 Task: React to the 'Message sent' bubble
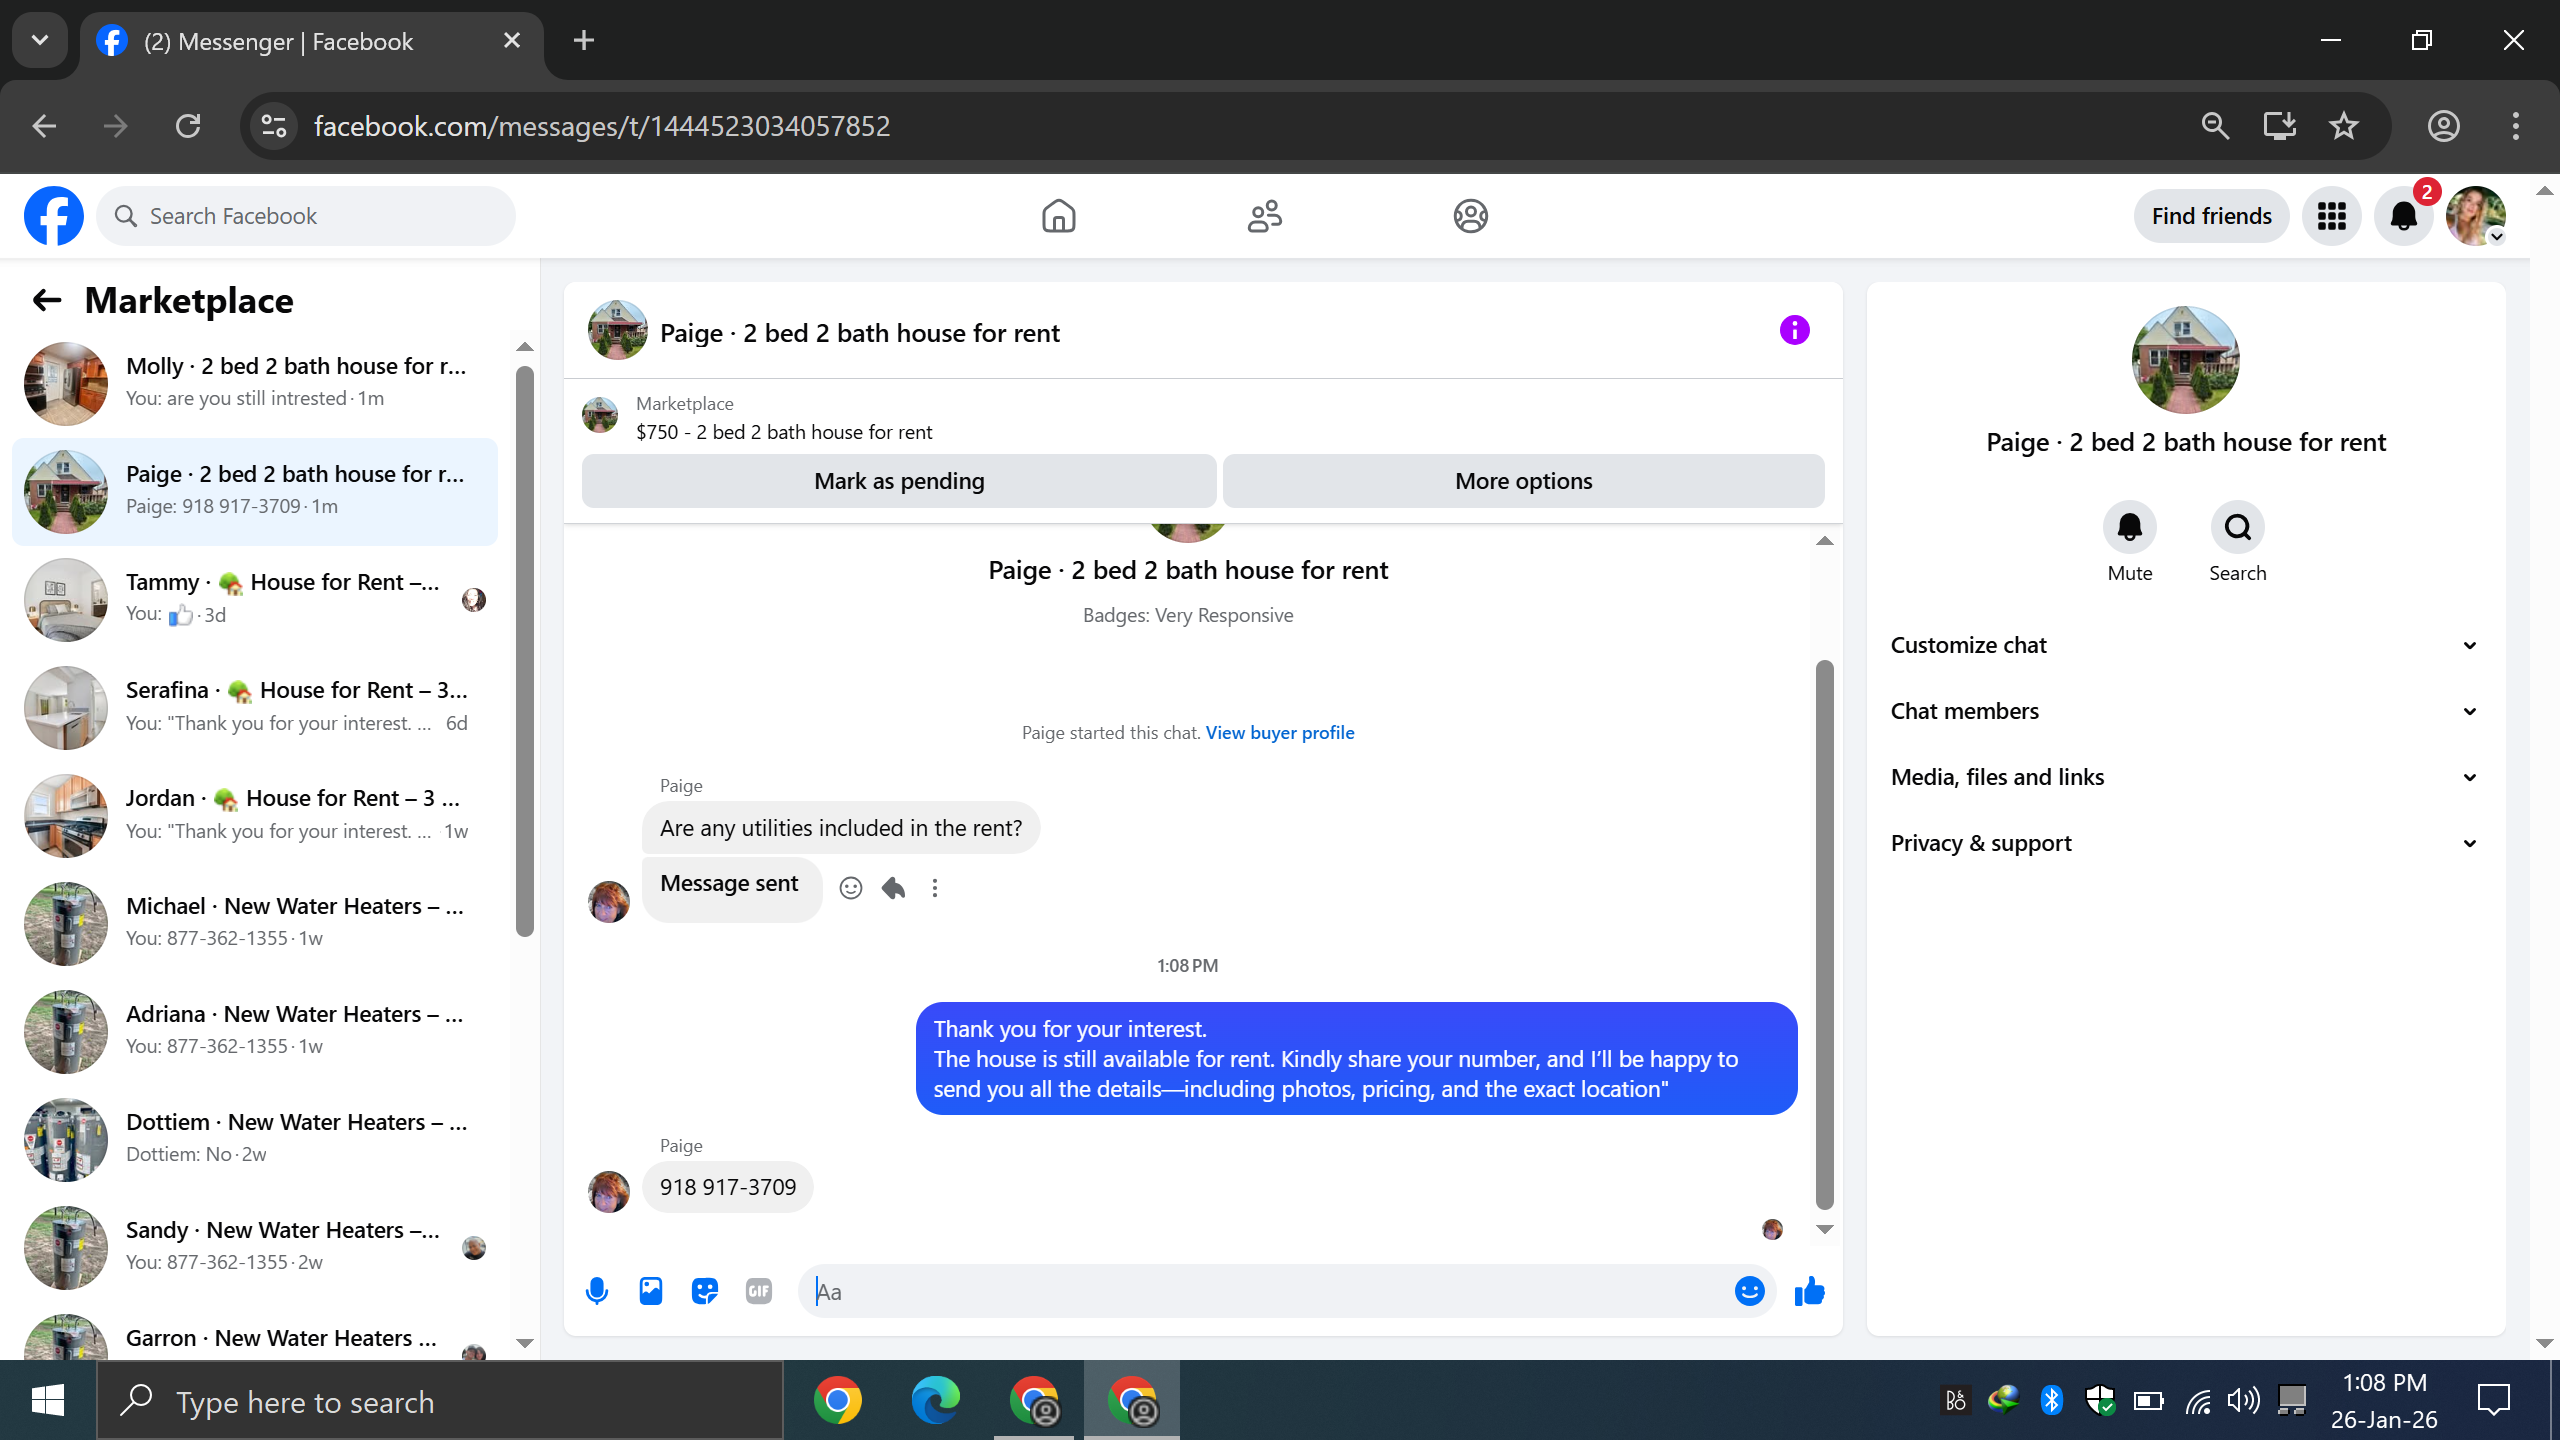(x=851, y=888)
